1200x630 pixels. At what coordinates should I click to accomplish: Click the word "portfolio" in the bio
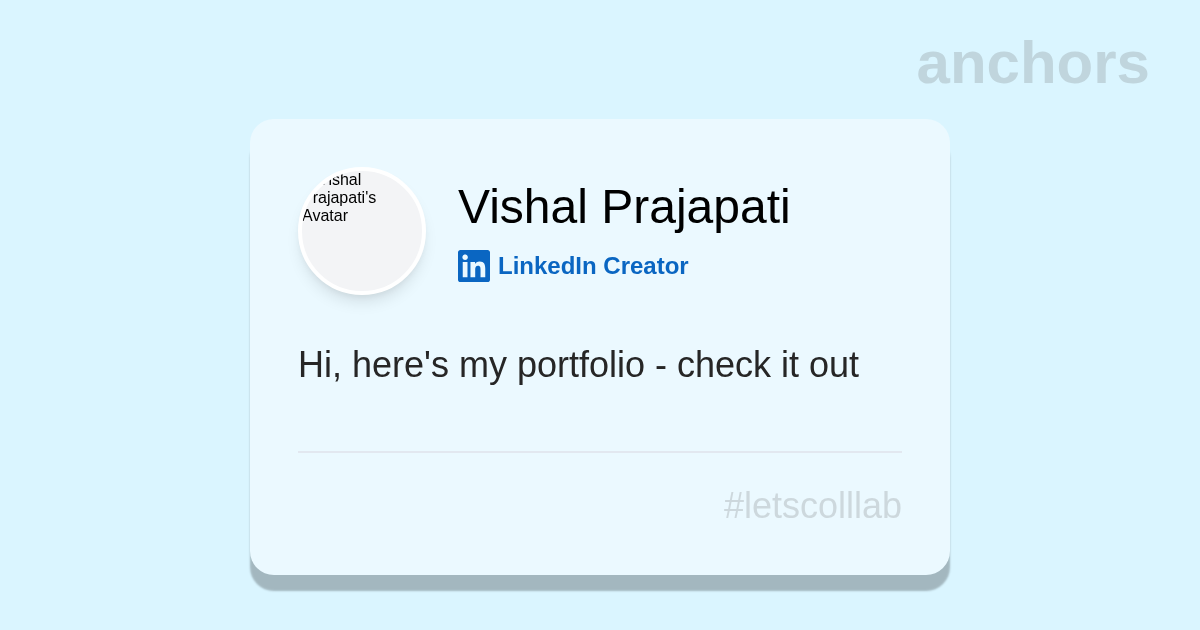click(580, 365)
